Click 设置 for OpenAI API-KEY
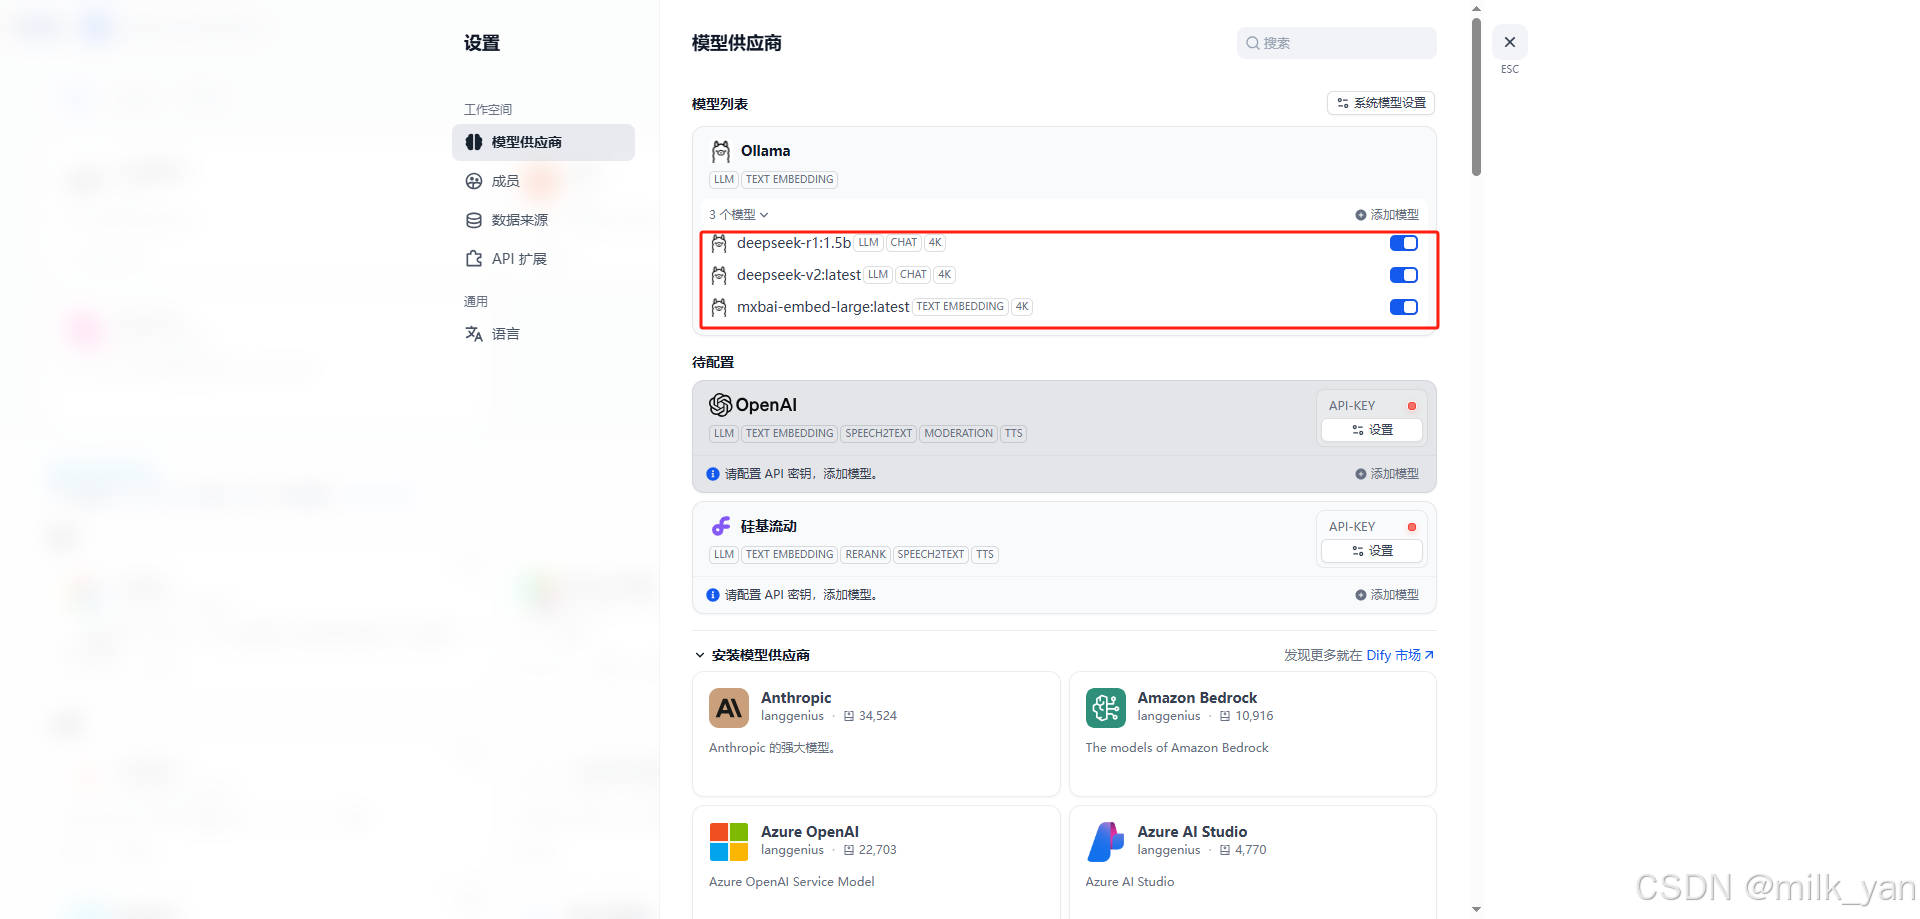Viewport: 1920px width, 919px height. tap(1372, 430)
